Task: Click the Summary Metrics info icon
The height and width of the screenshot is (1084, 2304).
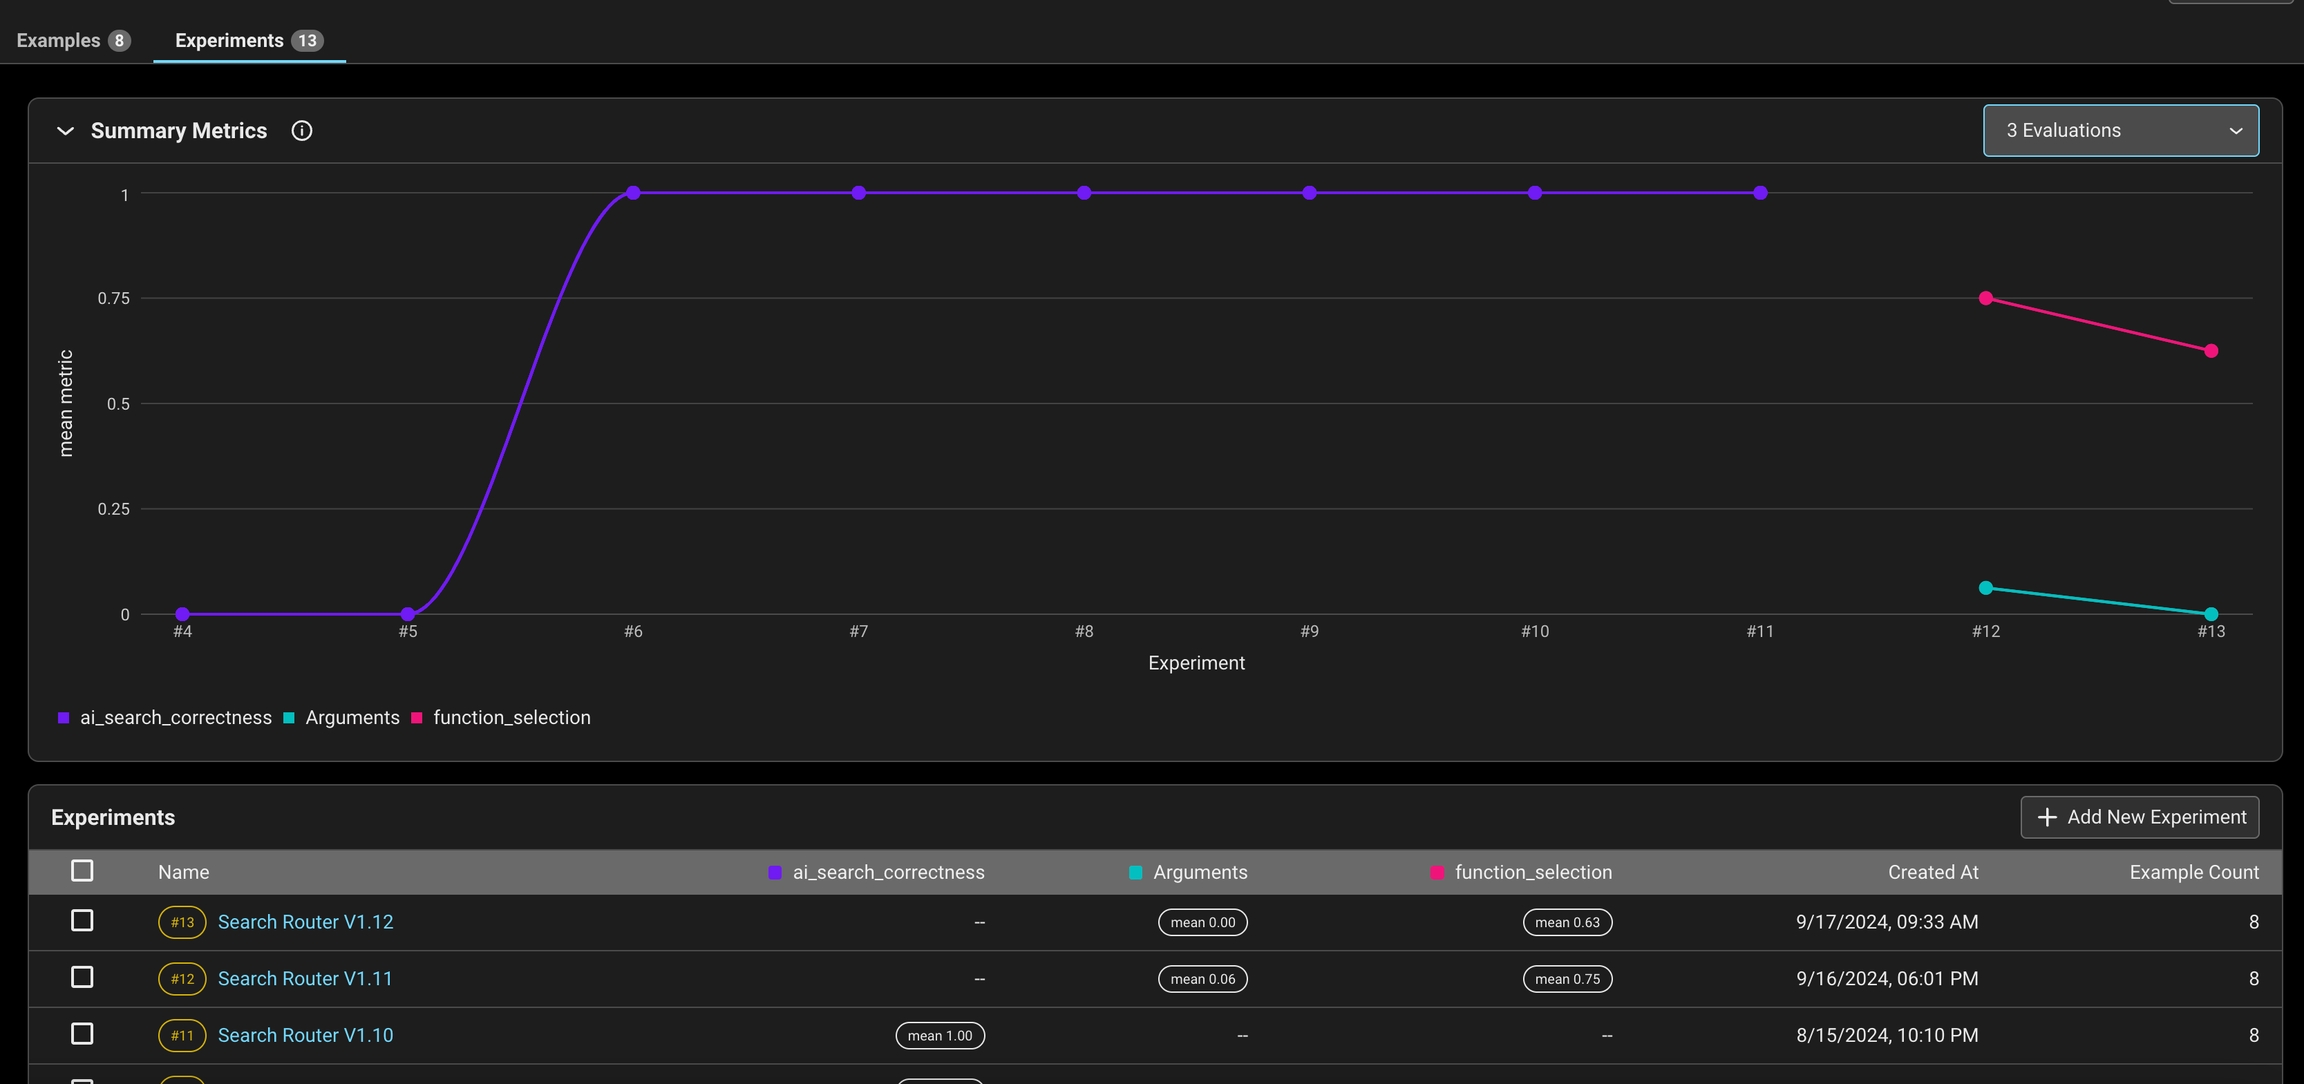Action: (302, 131)
